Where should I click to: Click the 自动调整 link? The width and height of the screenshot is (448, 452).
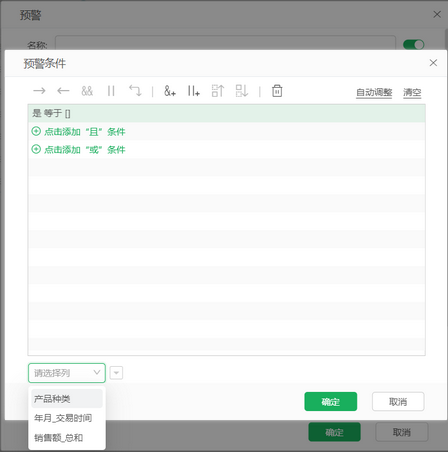[x=374, y=92]
